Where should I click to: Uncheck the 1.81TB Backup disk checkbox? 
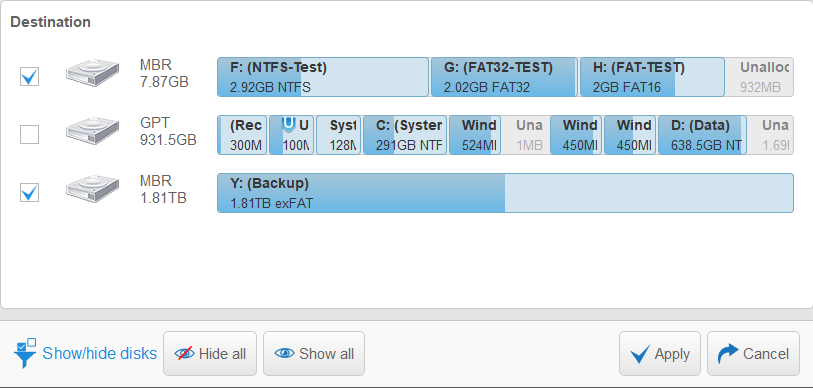pos(29,193)
